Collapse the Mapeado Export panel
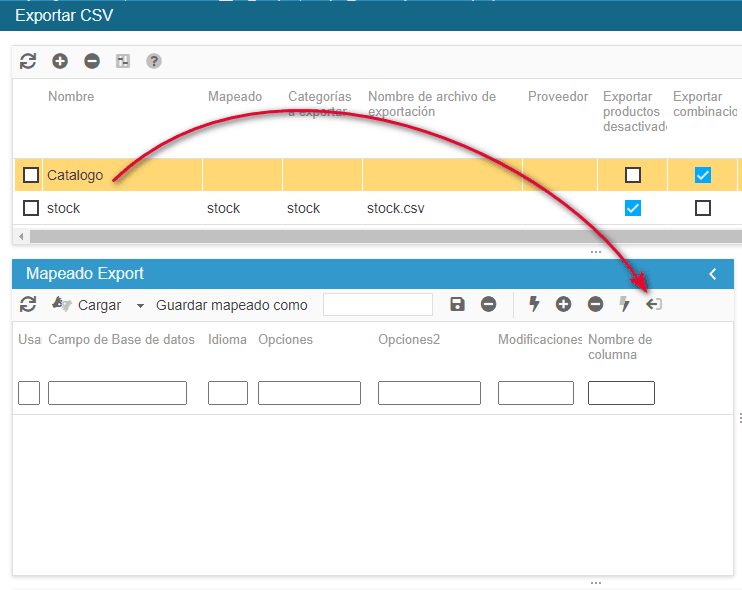Screen dimensions: 742x590 tap(713, 273)
